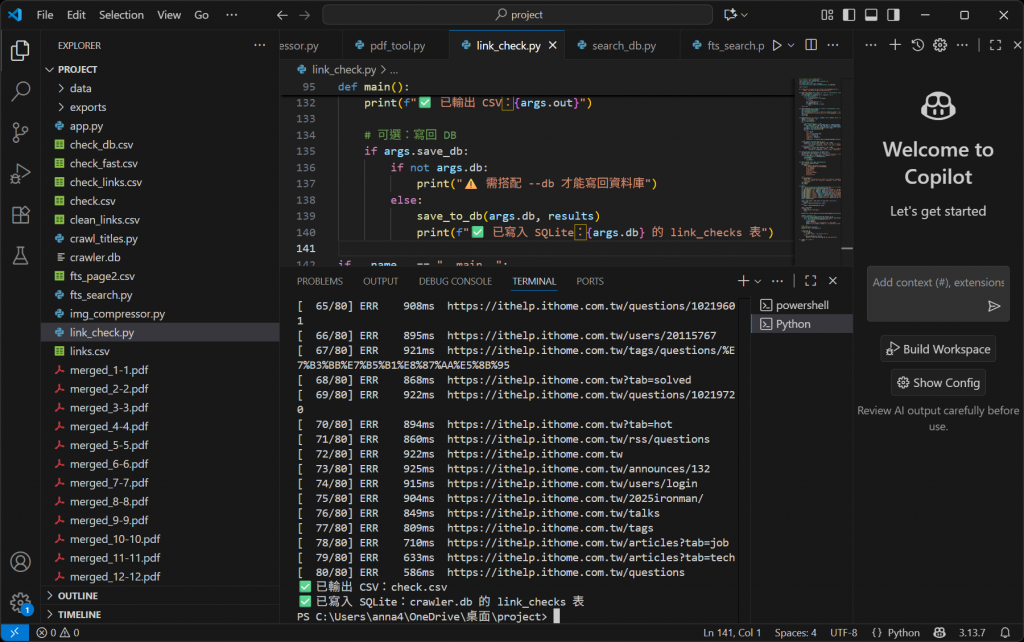The width and height of the screenshot is (1024, 642).
Task: Expand the data folder in Explorer
Action: [x=80, y=88]
